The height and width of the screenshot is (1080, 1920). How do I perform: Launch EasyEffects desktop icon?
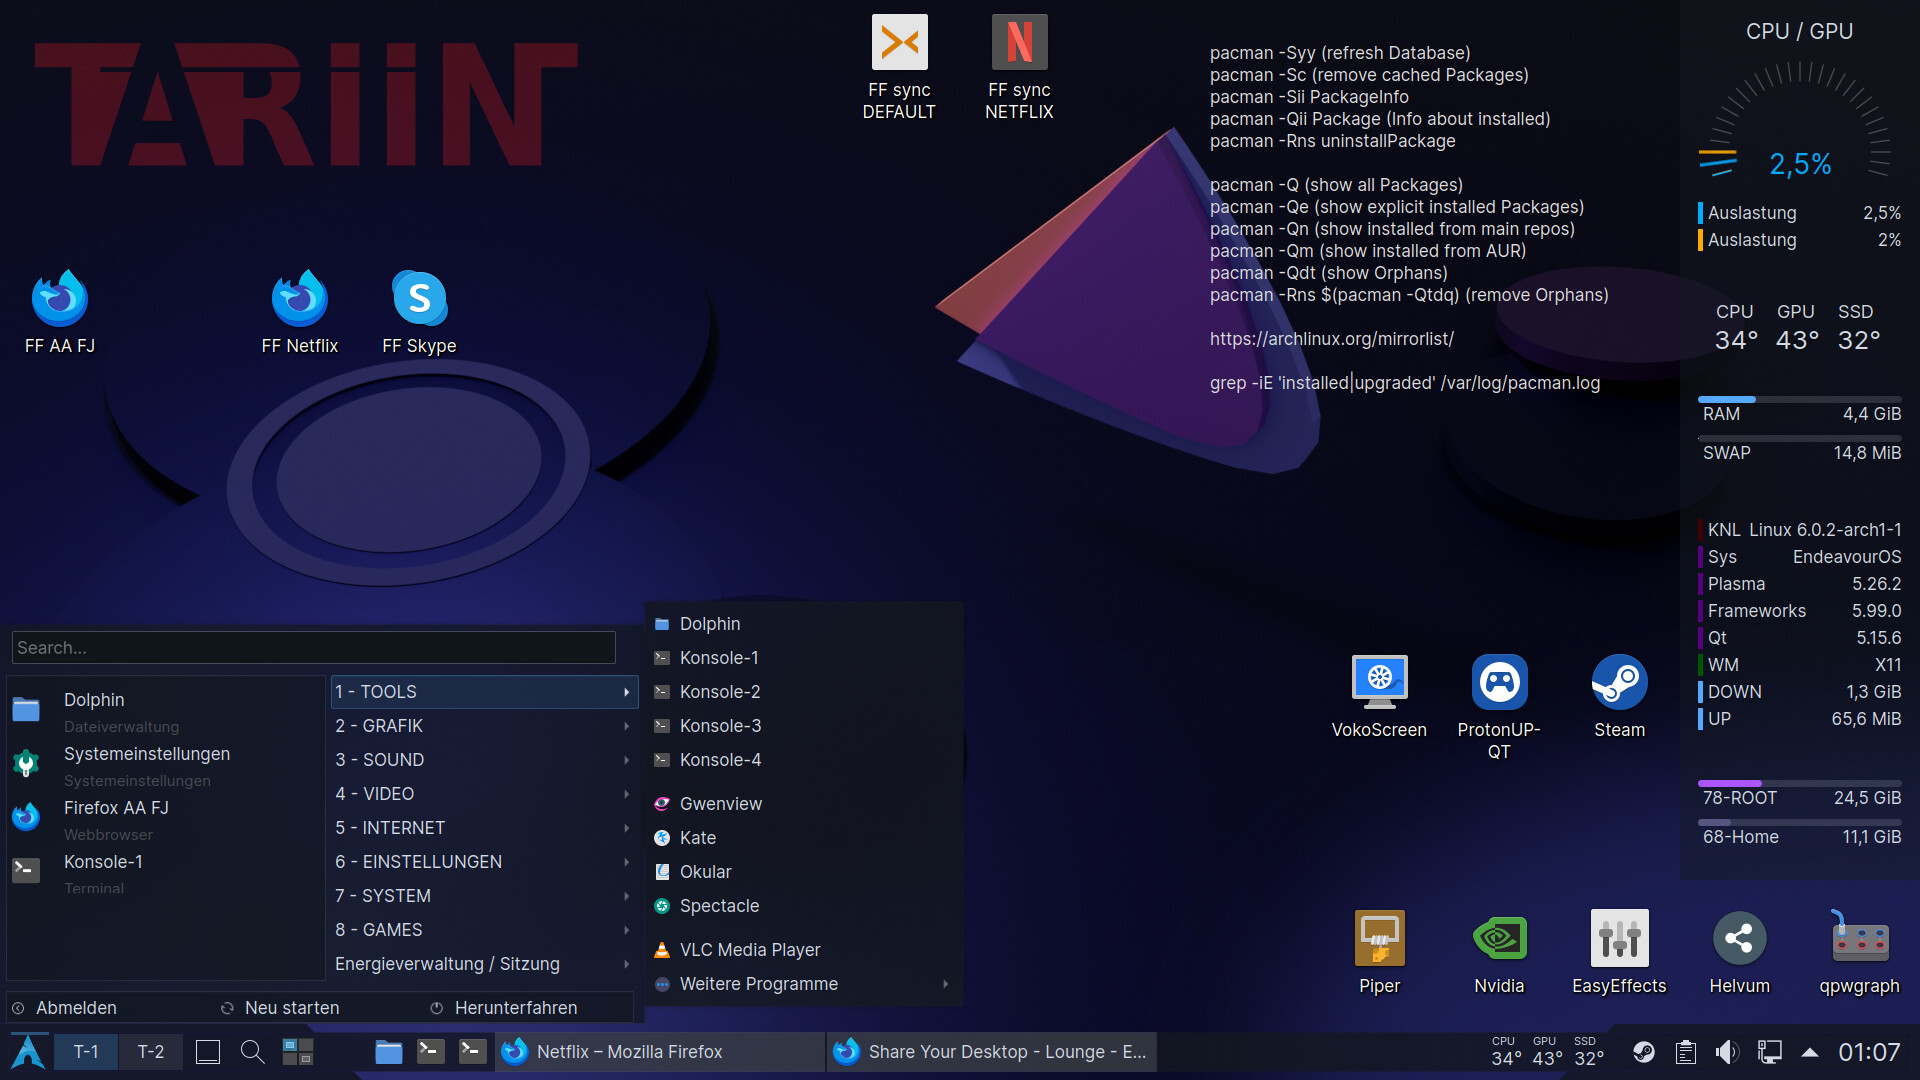pyautogui.click(x=1619, y=952)
